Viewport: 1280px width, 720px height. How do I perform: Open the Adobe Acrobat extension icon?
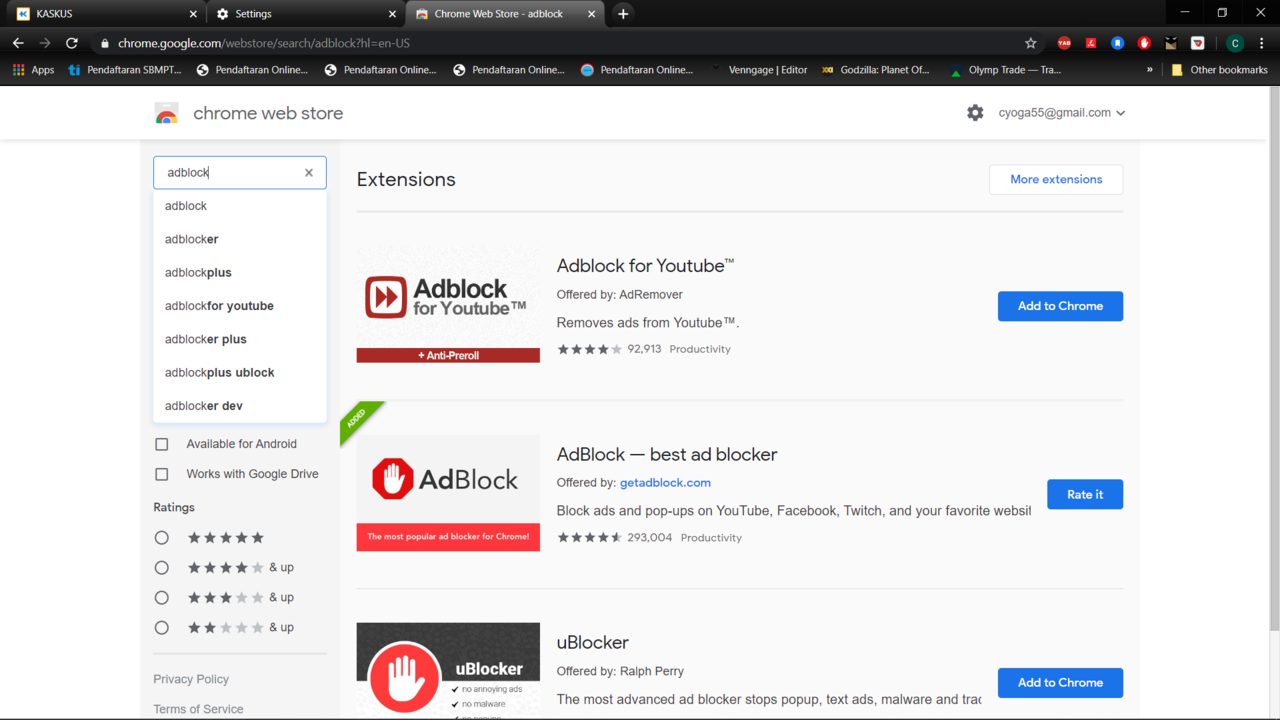[1091, 43]
